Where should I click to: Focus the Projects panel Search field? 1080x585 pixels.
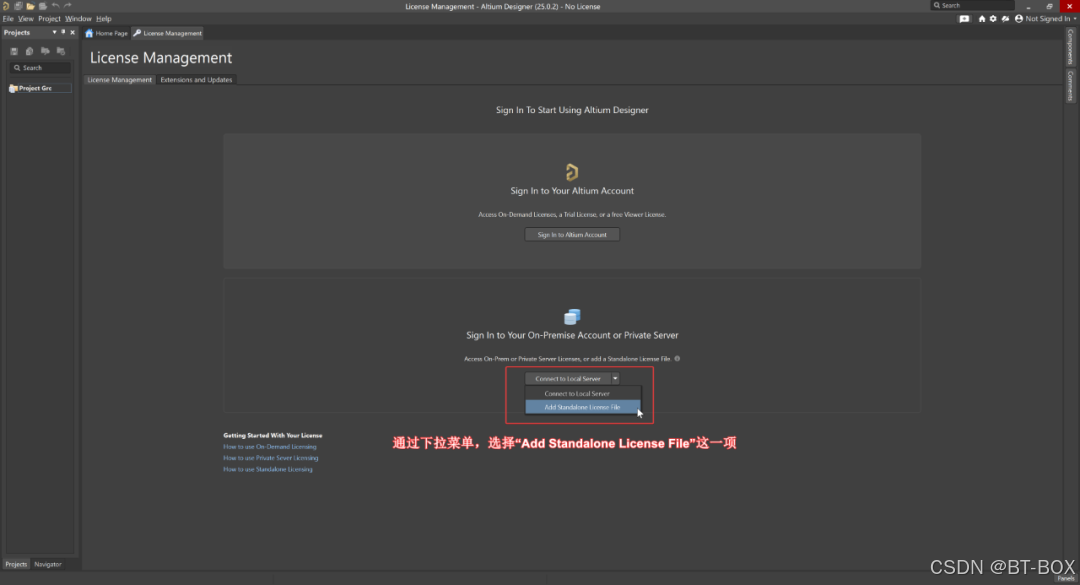[40, 68]
